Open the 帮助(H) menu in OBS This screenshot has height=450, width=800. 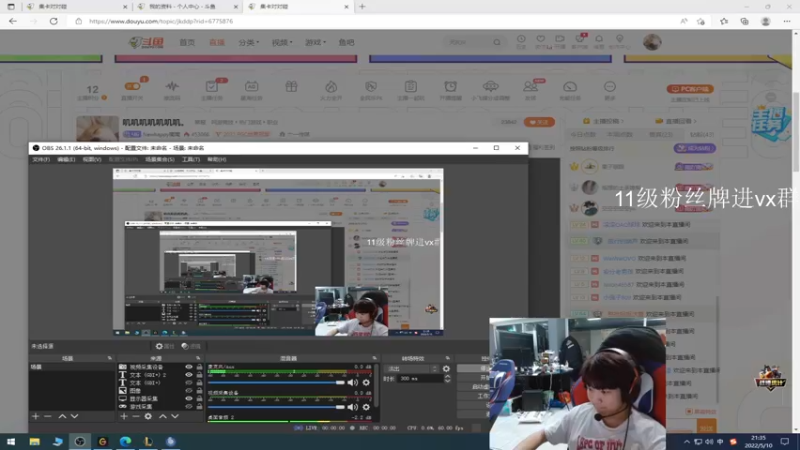pyautogui.click(x=216, y=160)
